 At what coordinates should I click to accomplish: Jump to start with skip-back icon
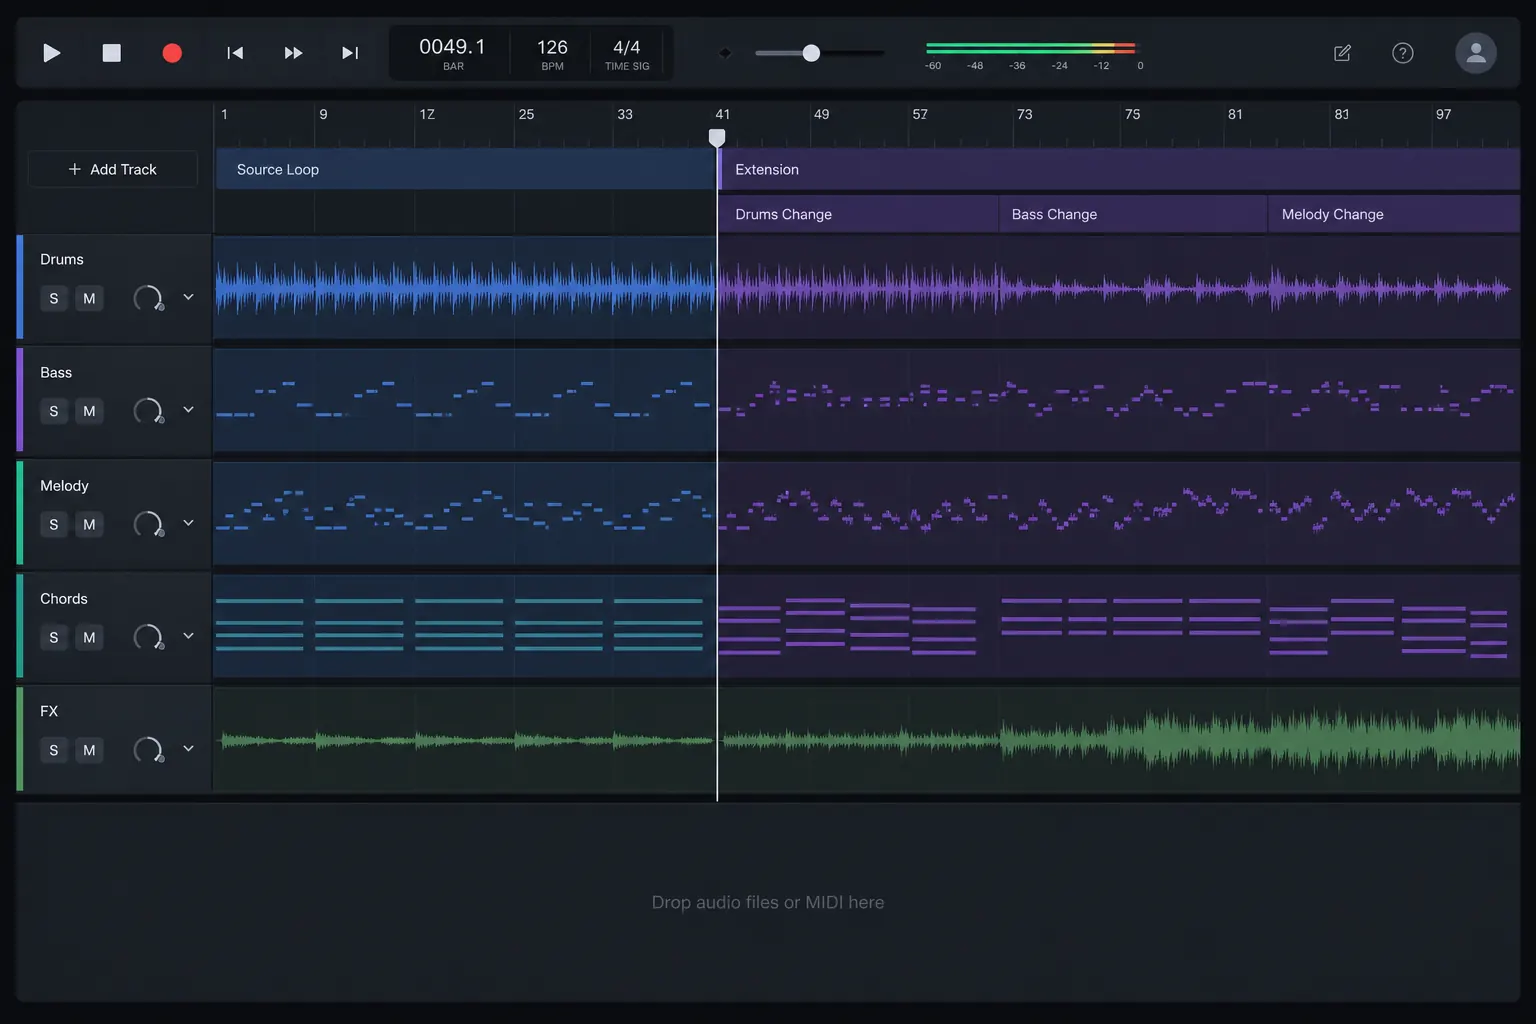coord(235,53)
